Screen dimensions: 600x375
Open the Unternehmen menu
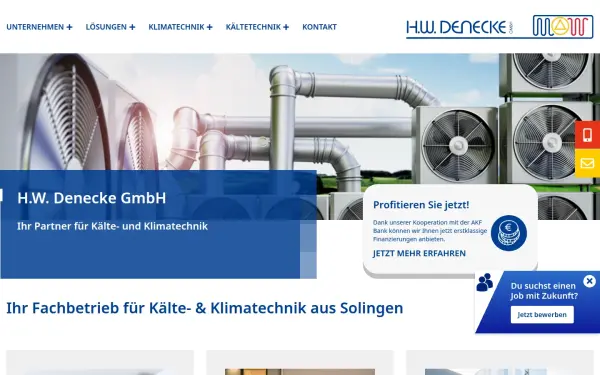pyautogui.click(x=35, y=27)
